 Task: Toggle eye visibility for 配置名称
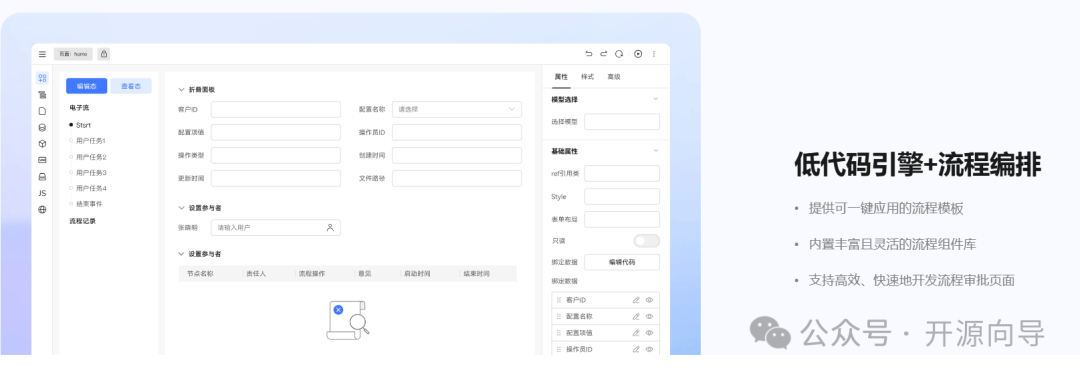pyautogui.click(x=650, y=316)
